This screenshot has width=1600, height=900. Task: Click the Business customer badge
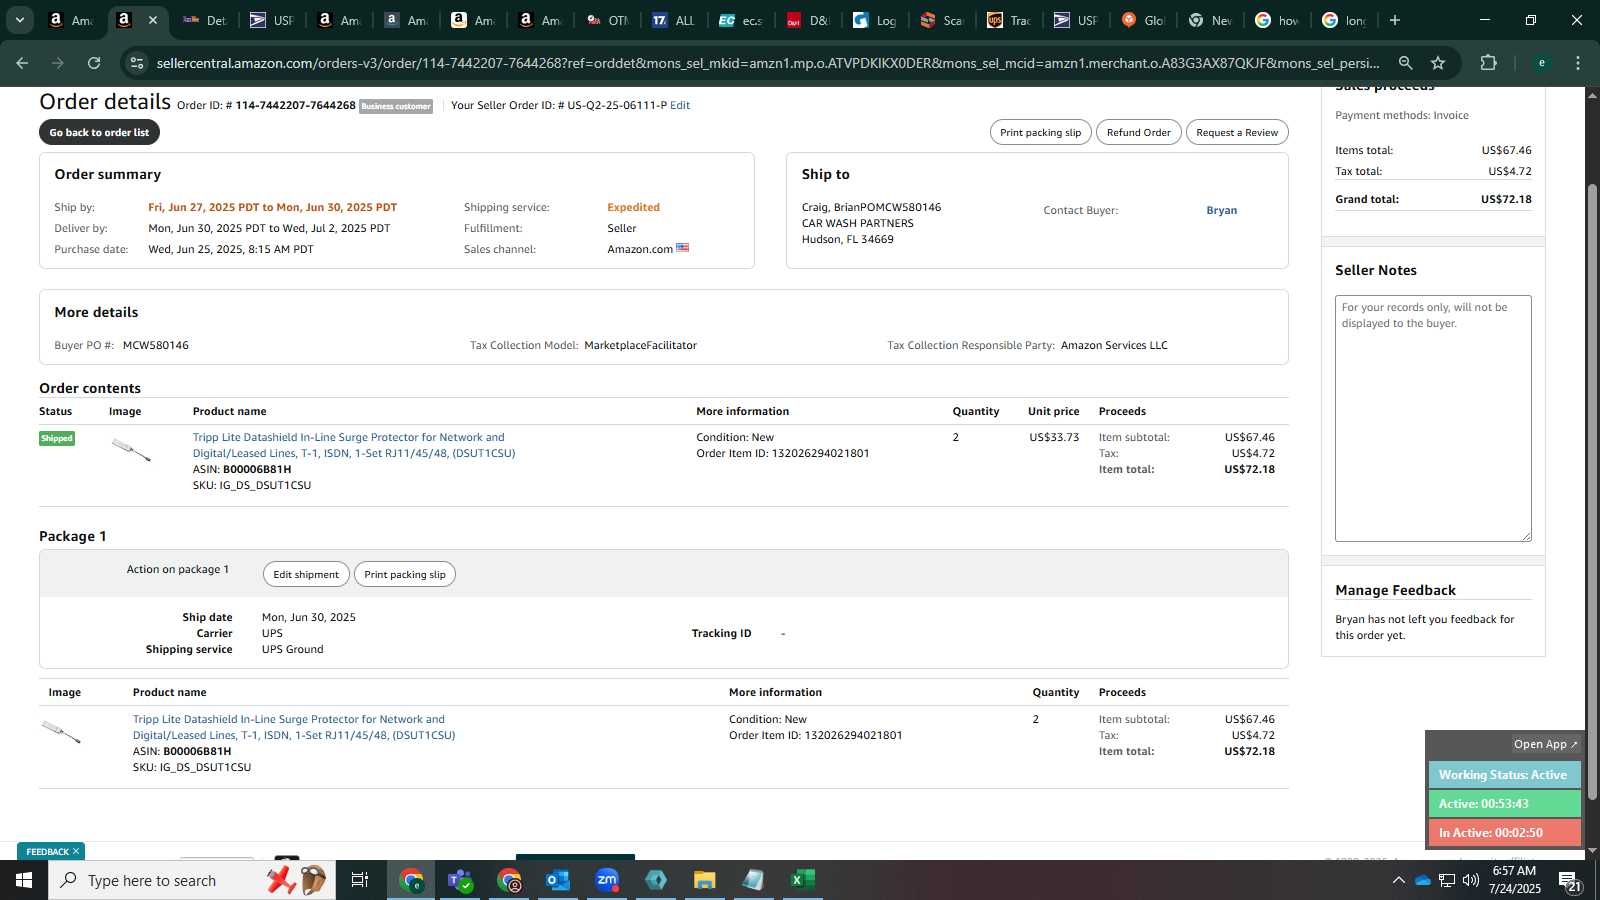(x=396, y=106)
